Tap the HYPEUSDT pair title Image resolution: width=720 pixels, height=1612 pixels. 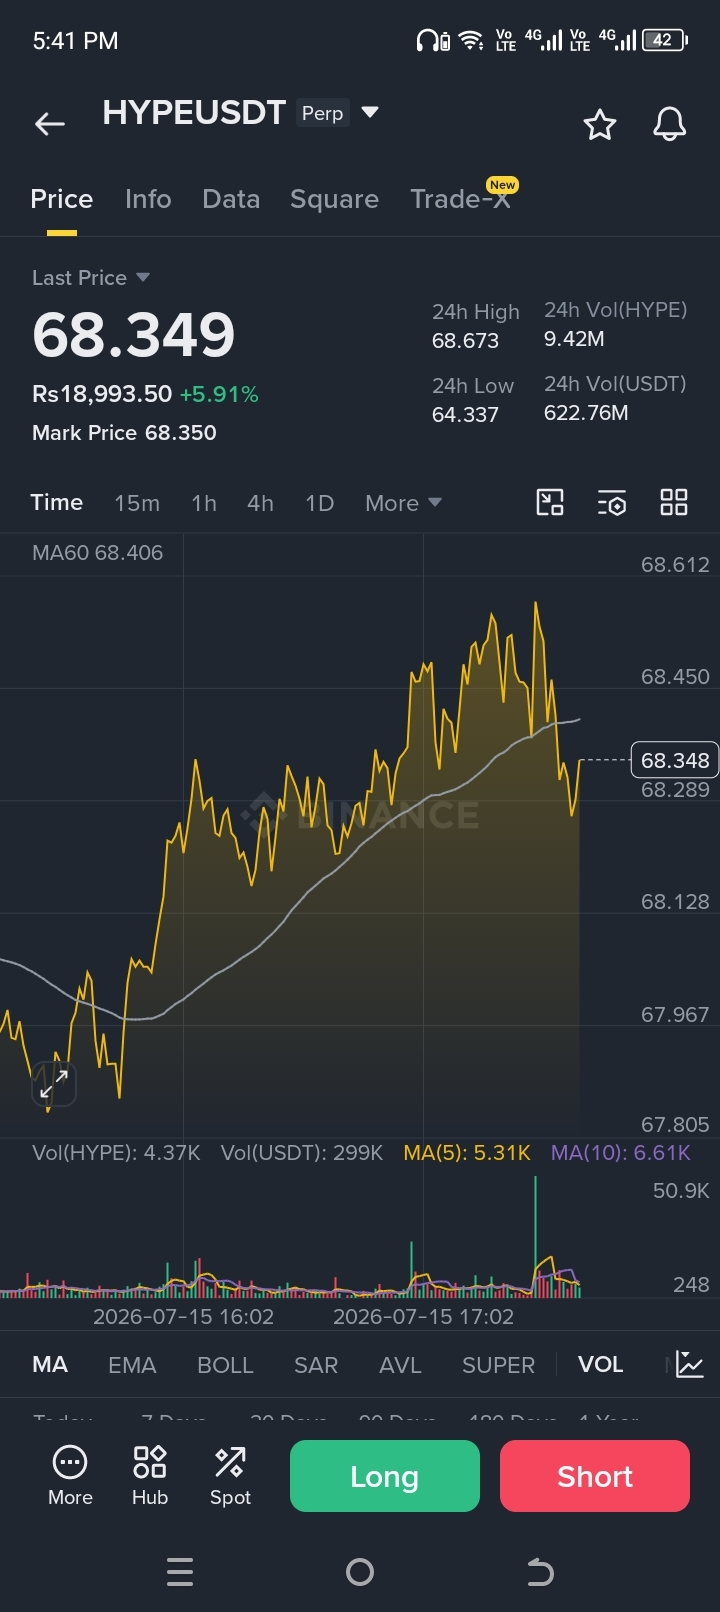(194, 112)
